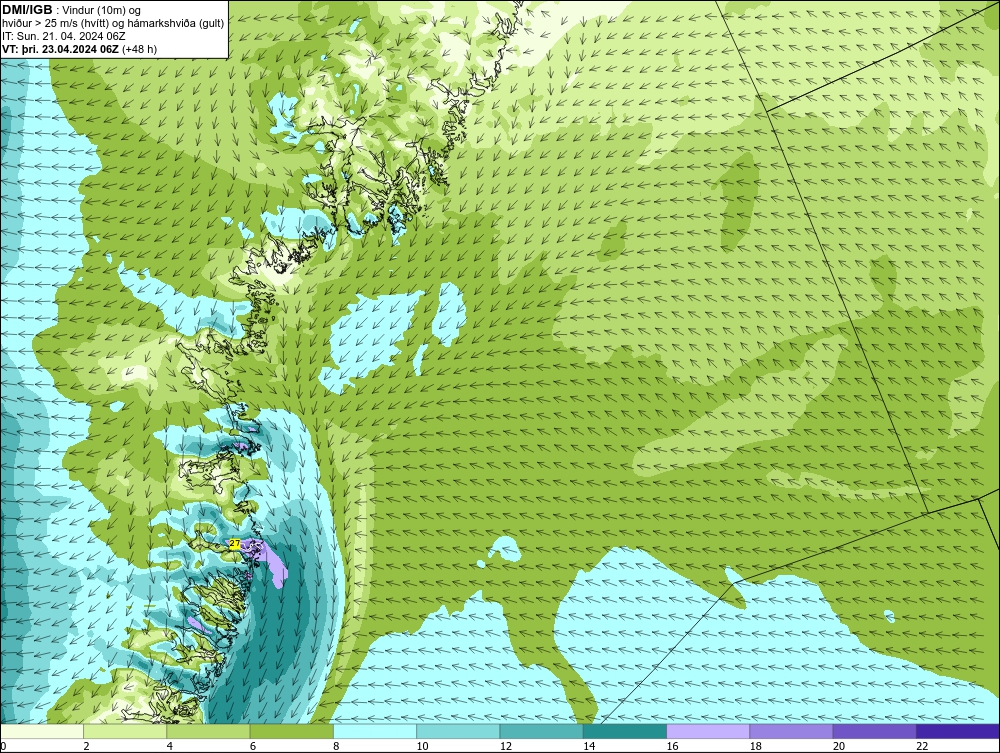Click the hviður > 25 m/s legend line
The width and height of the screenshot is (1000, 753).
tap(113, 24)
